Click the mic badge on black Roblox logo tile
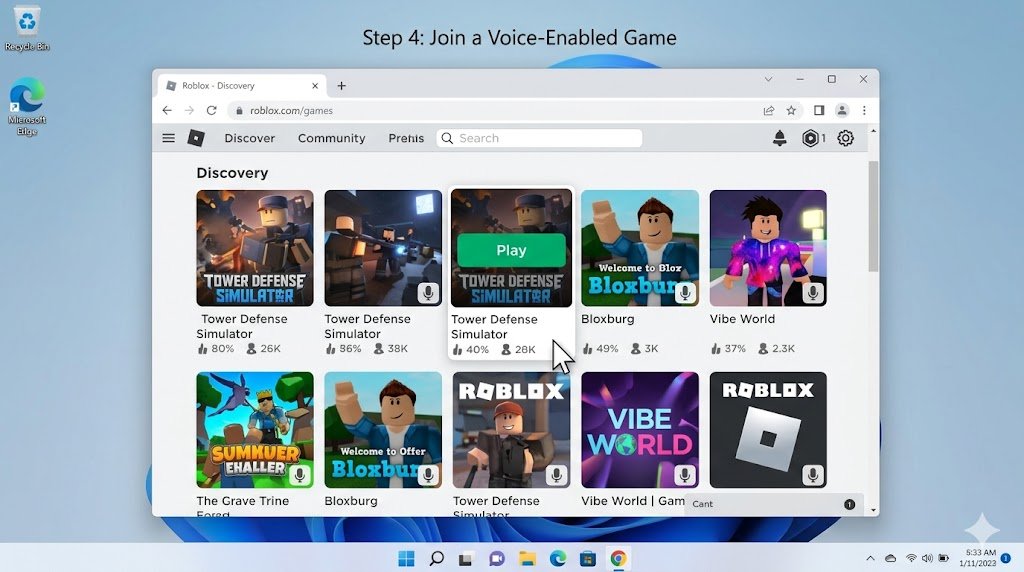Viewport: 1024px width, 572px height. click(x=813, y=475)
